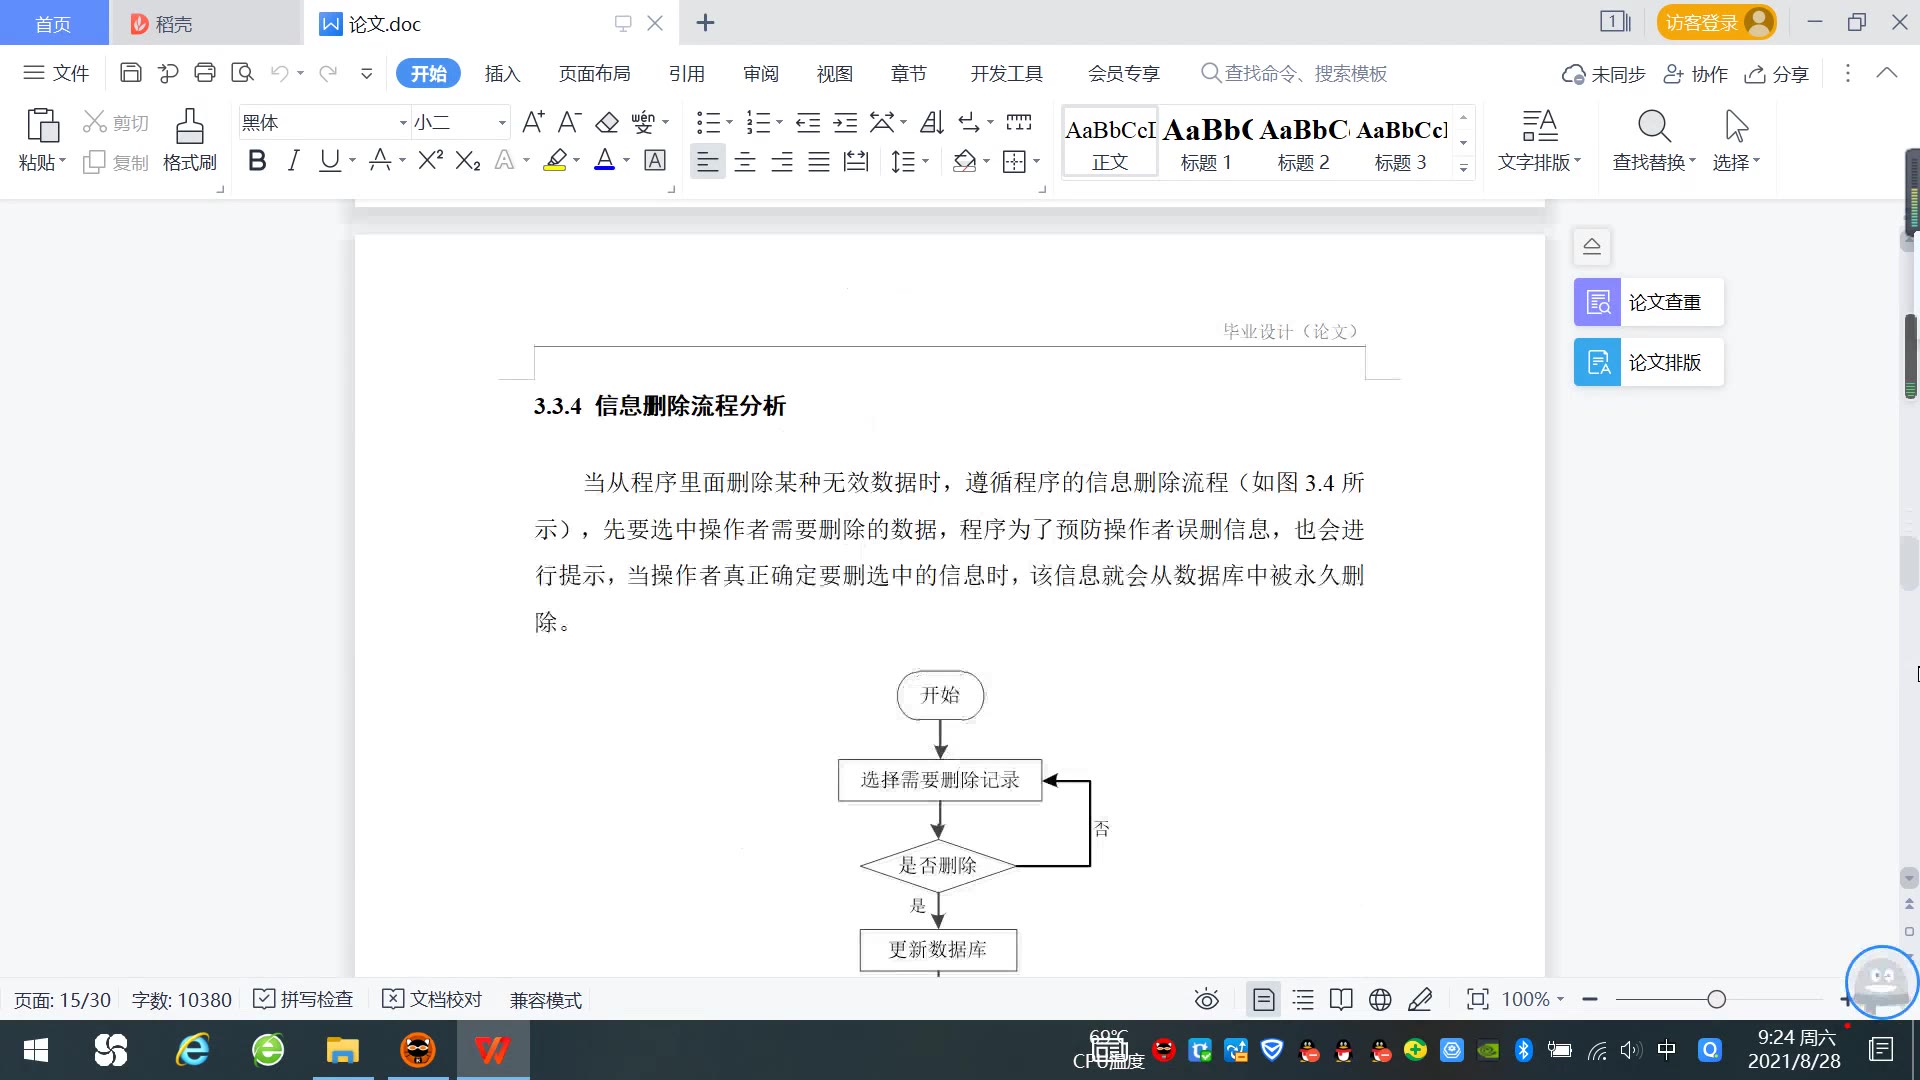Toggle bold formatting
The height and width of the screenshot is (1080, 1920).
point(257,161)
